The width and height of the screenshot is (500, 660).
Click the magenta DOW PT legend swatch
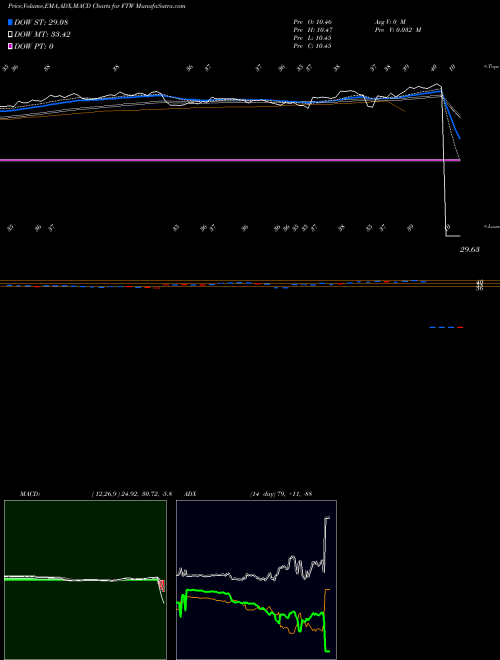pos(10,46)
